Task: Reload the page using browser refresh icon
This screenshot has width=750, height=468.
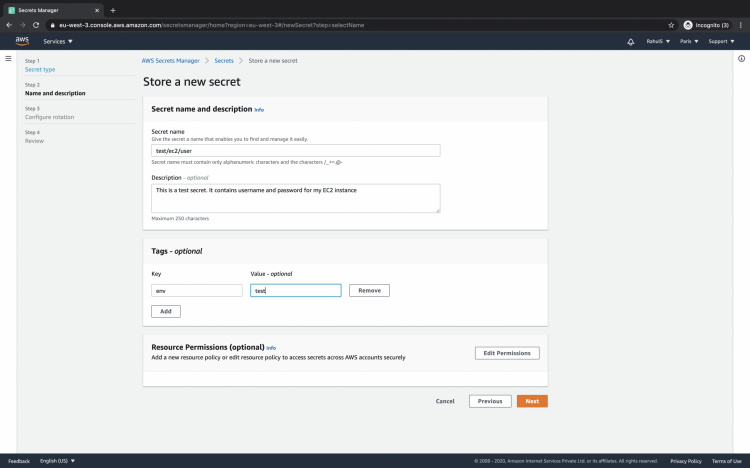Action: coord(36,24)
